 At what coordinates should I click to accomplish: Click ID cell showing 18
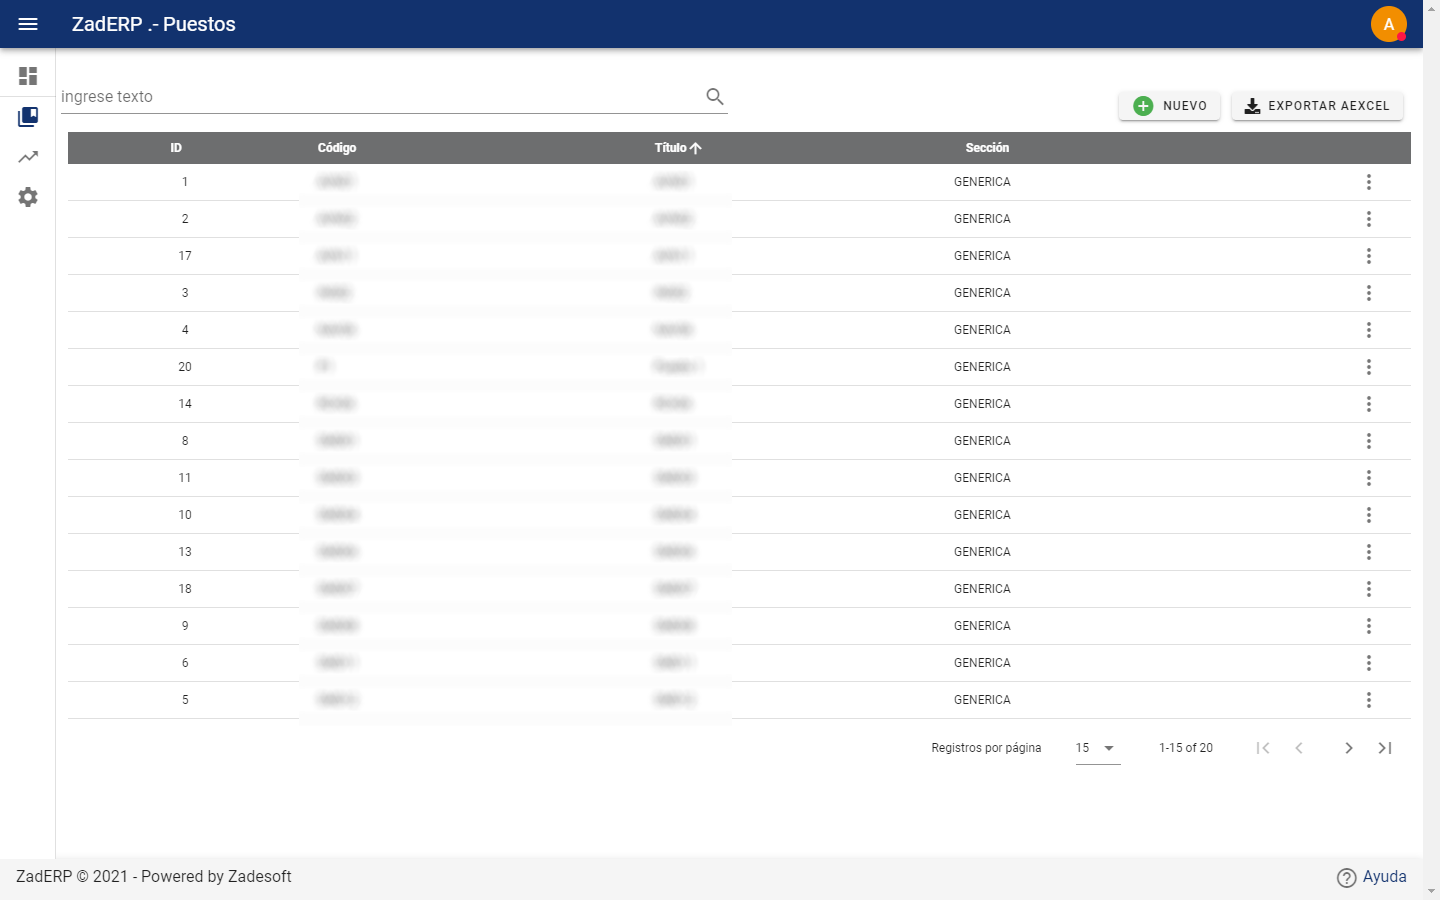point(185,589)
